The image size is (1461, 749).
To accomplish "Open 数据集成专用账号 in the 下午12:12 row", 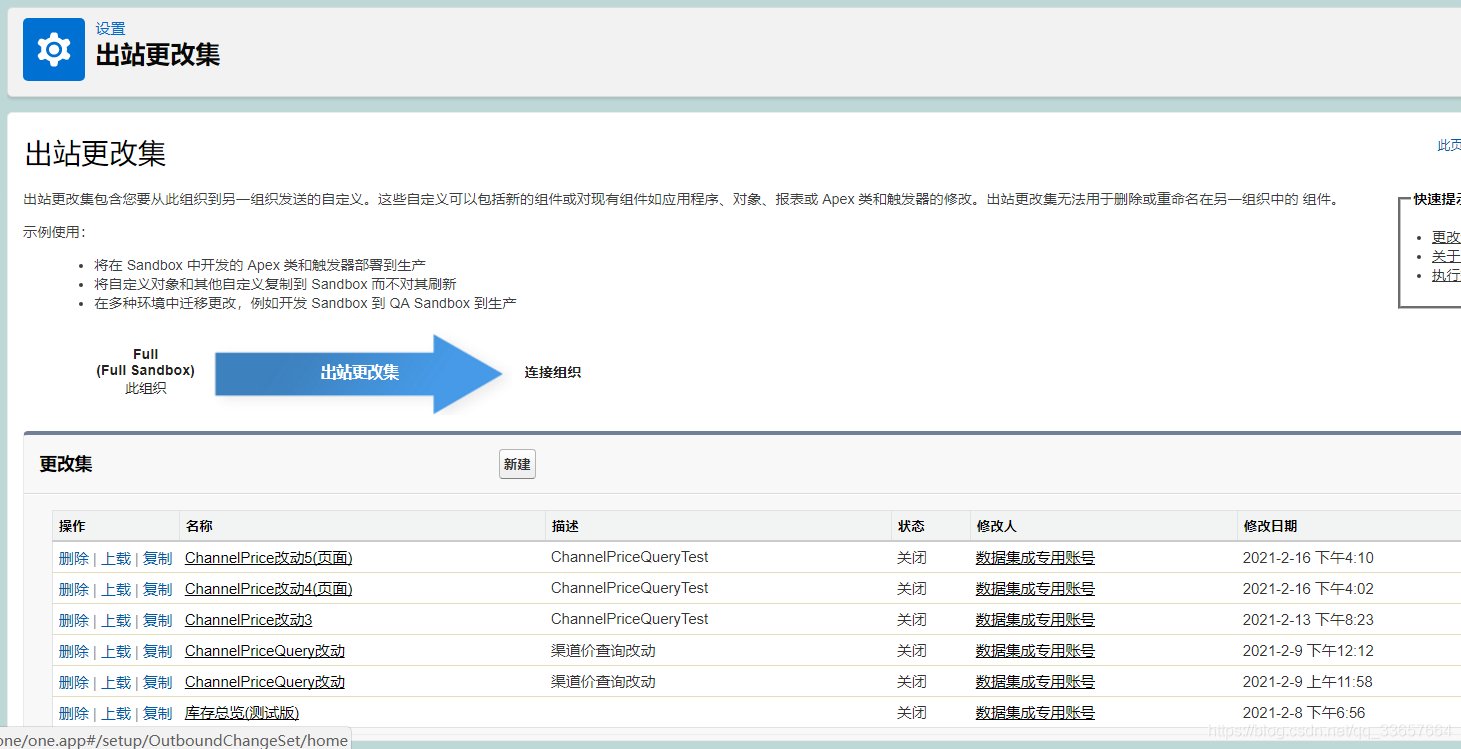I will tap(1035, 651).
